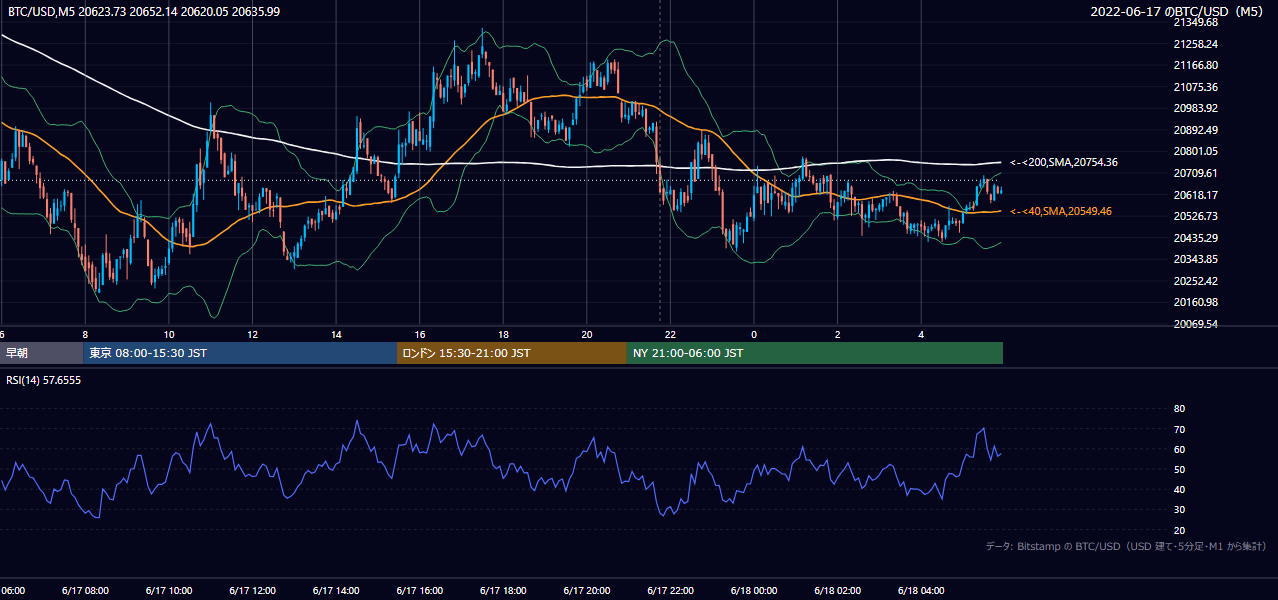
Task: Click the NY 21:00-06:00 JST session bar
Action: click(x=815, y=353)
